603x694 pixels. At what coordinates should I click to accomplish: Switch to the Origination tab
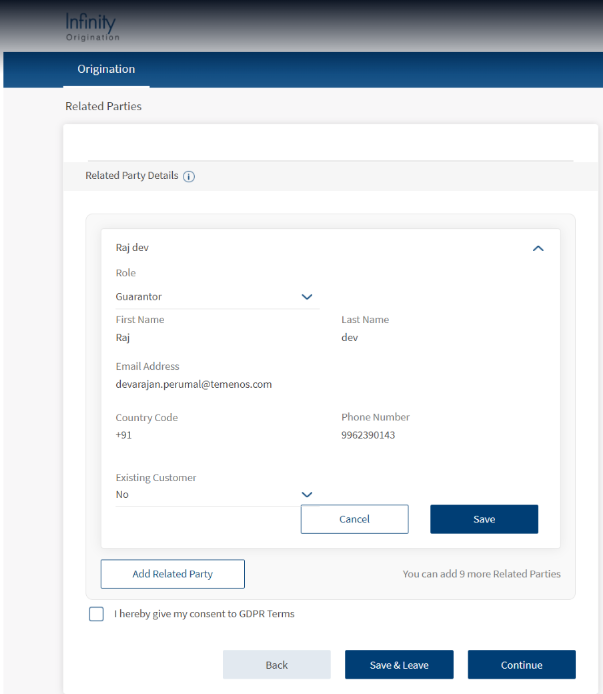(x=106, y=69)
